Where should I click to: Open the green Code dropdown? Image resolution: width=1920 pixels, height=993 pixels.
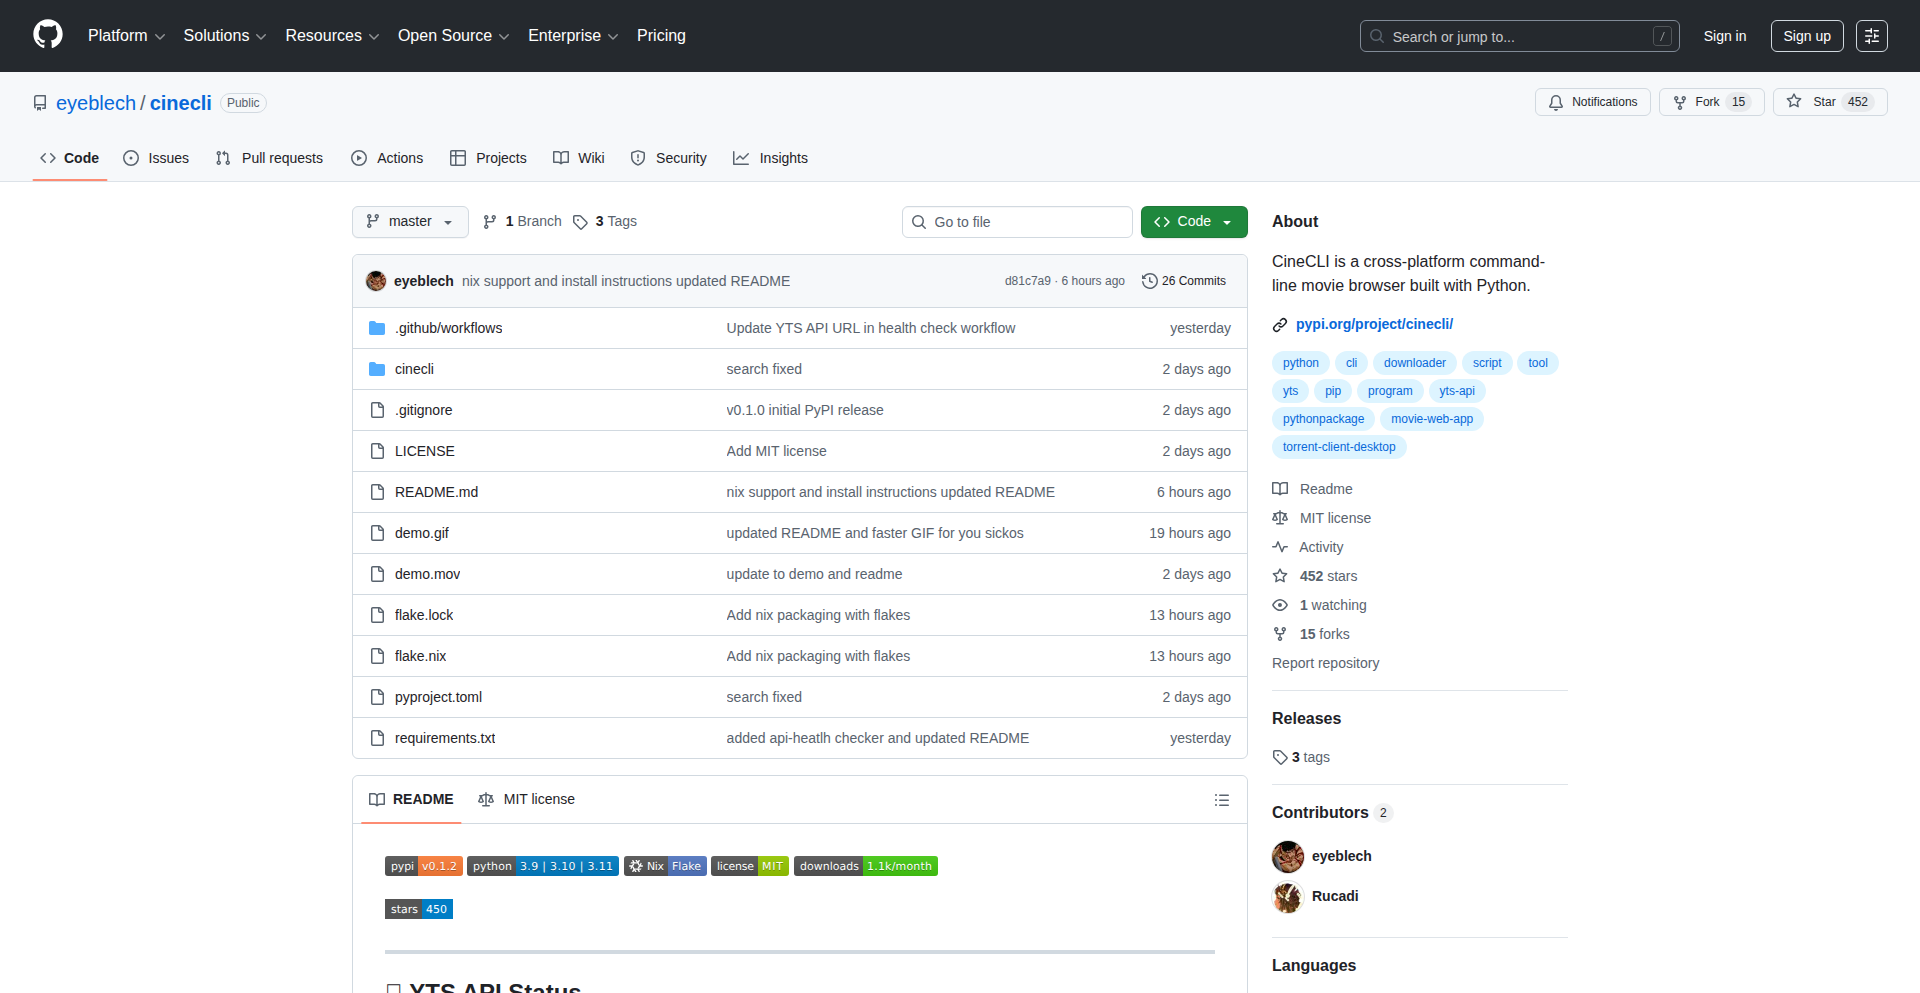click(1194, 222)
